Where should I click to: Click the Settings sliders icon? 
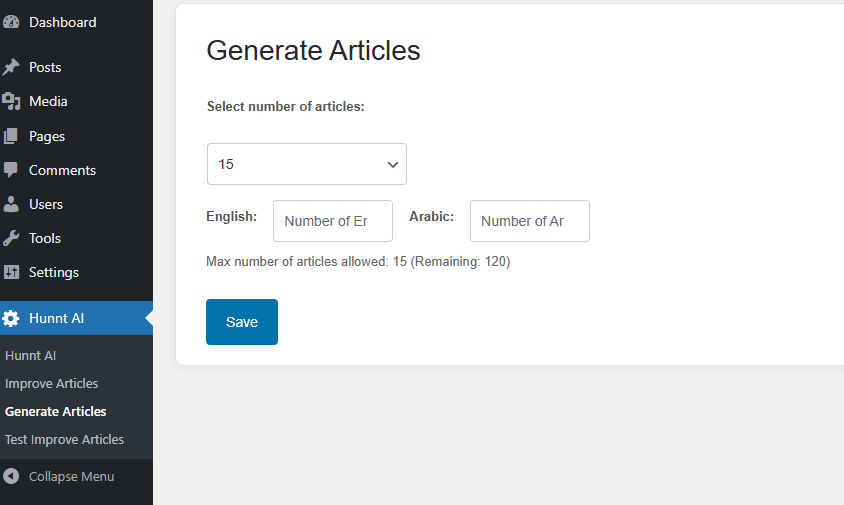tap(12, 272)
